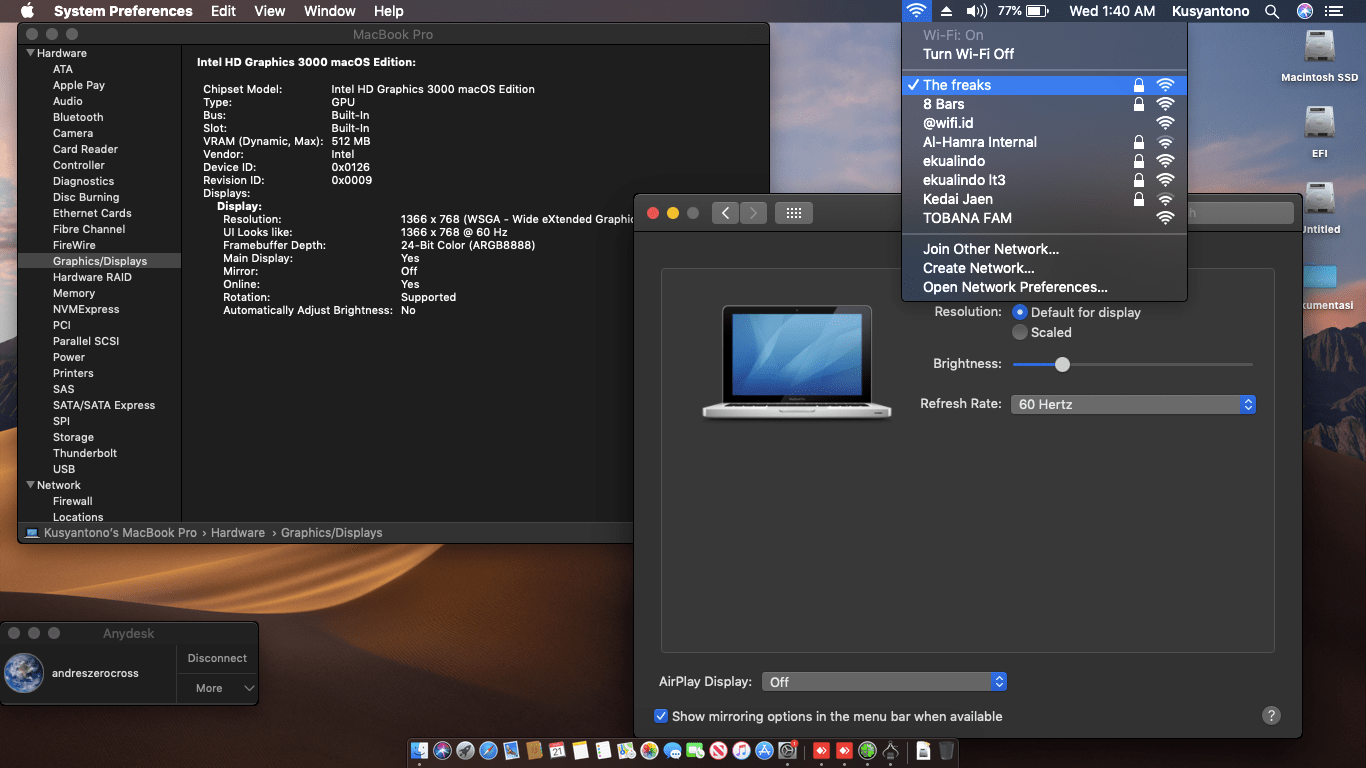Expand the More menu in Anydesk

pos(218,688)
